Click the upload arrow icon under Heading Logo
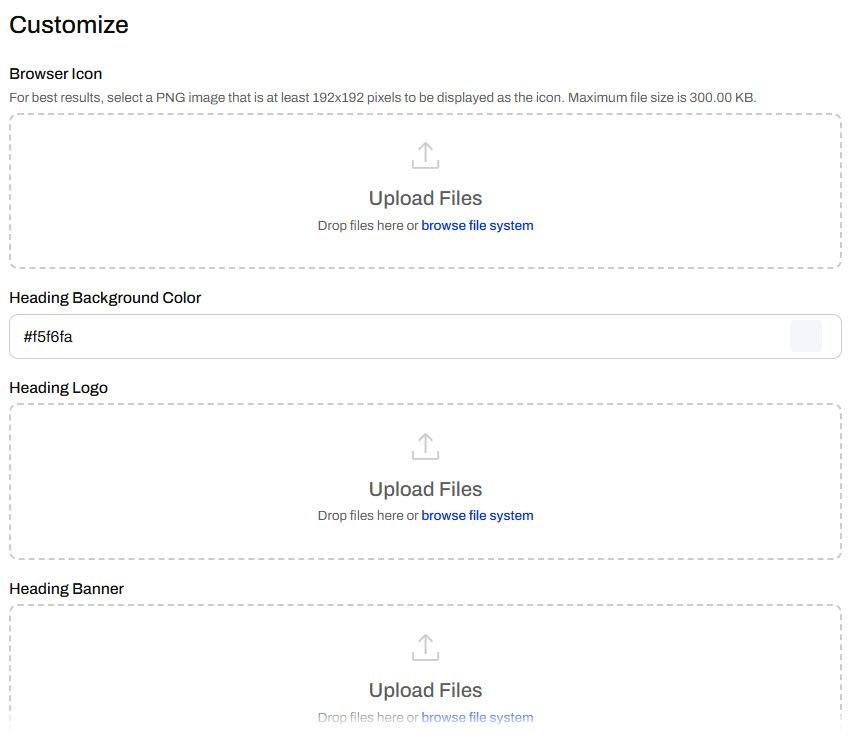The height and width of the screenshot is (738, 855). coord(425,447)
